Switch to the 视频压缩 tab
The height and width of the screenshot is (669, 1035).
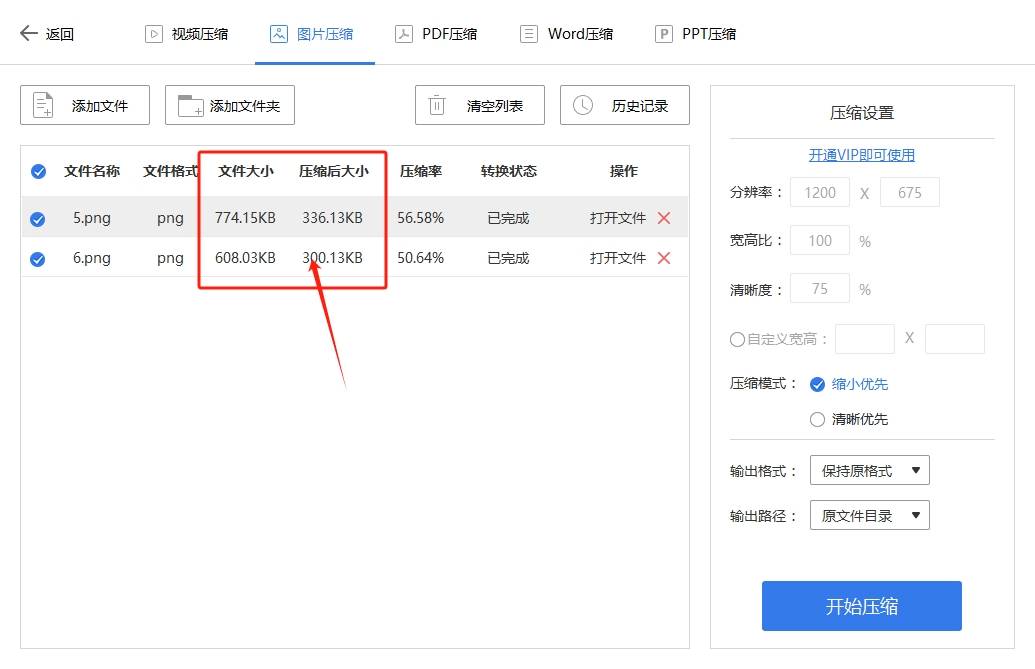click(x=188, y=32)
